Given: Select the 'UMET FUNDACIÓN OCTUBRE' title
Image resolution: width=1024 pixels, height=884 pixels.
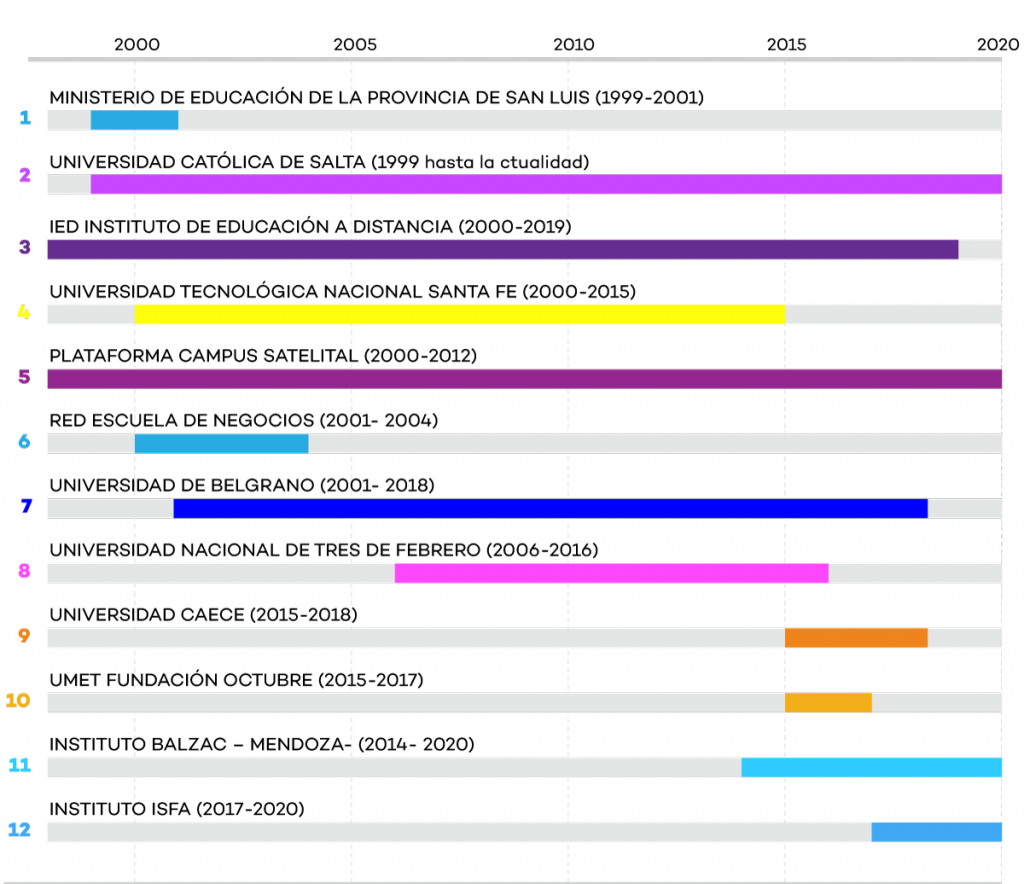Looking at the screenshot, I should click(x=181, y=680).
